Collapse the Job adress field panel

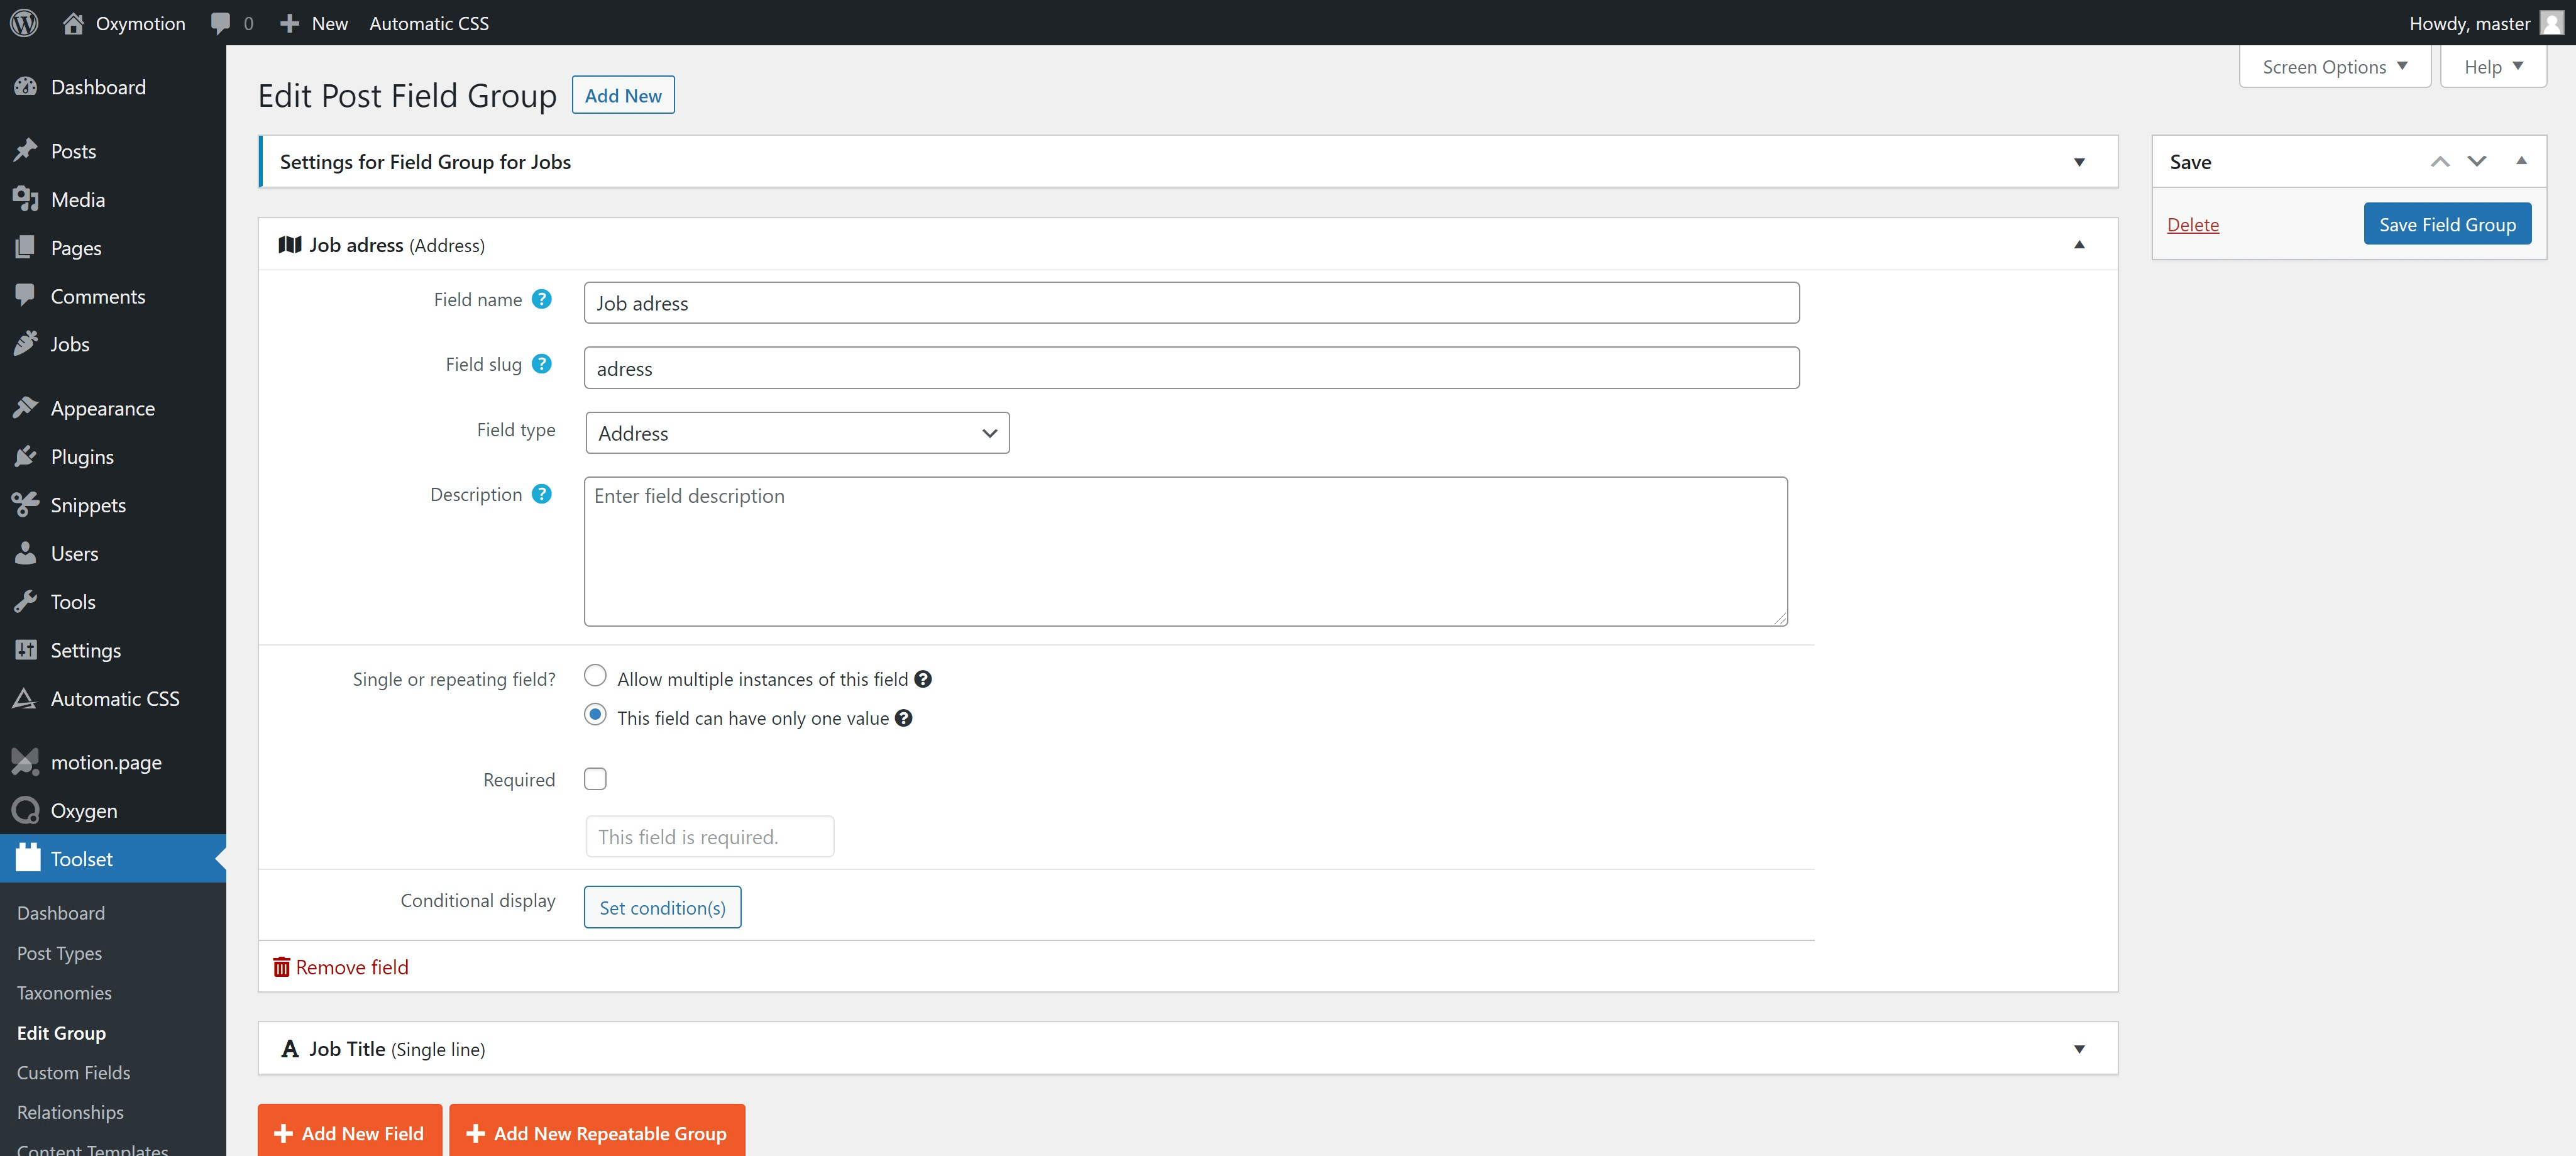(2079, 245)
